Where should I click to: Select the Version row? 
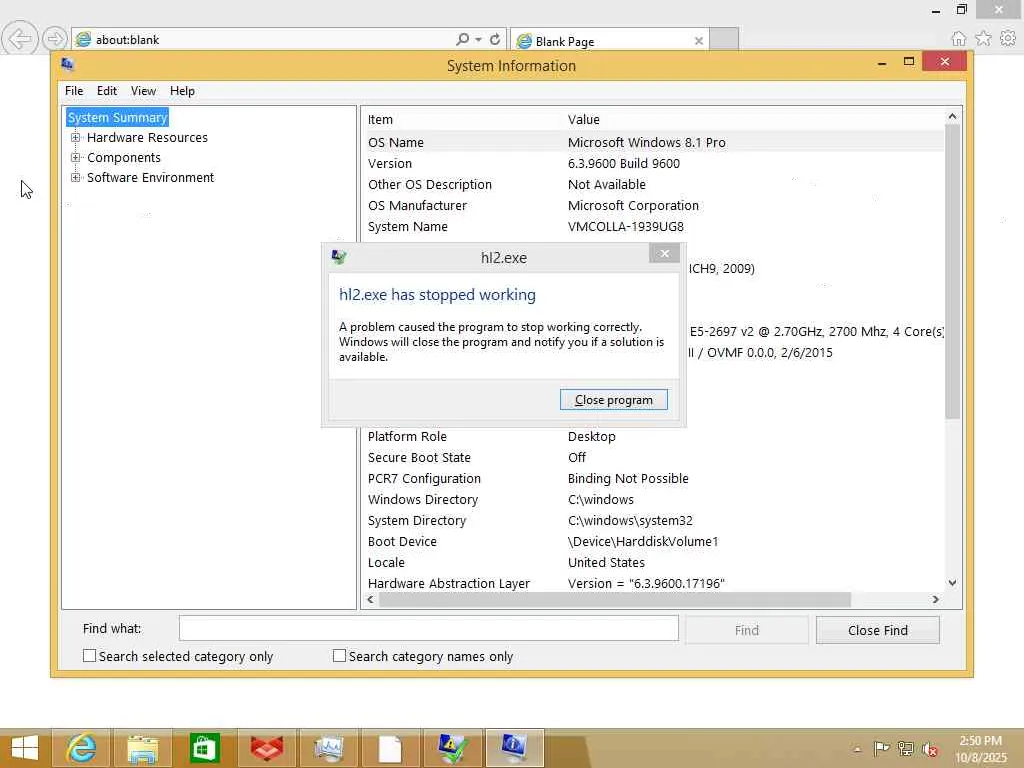tap(653, 163)
